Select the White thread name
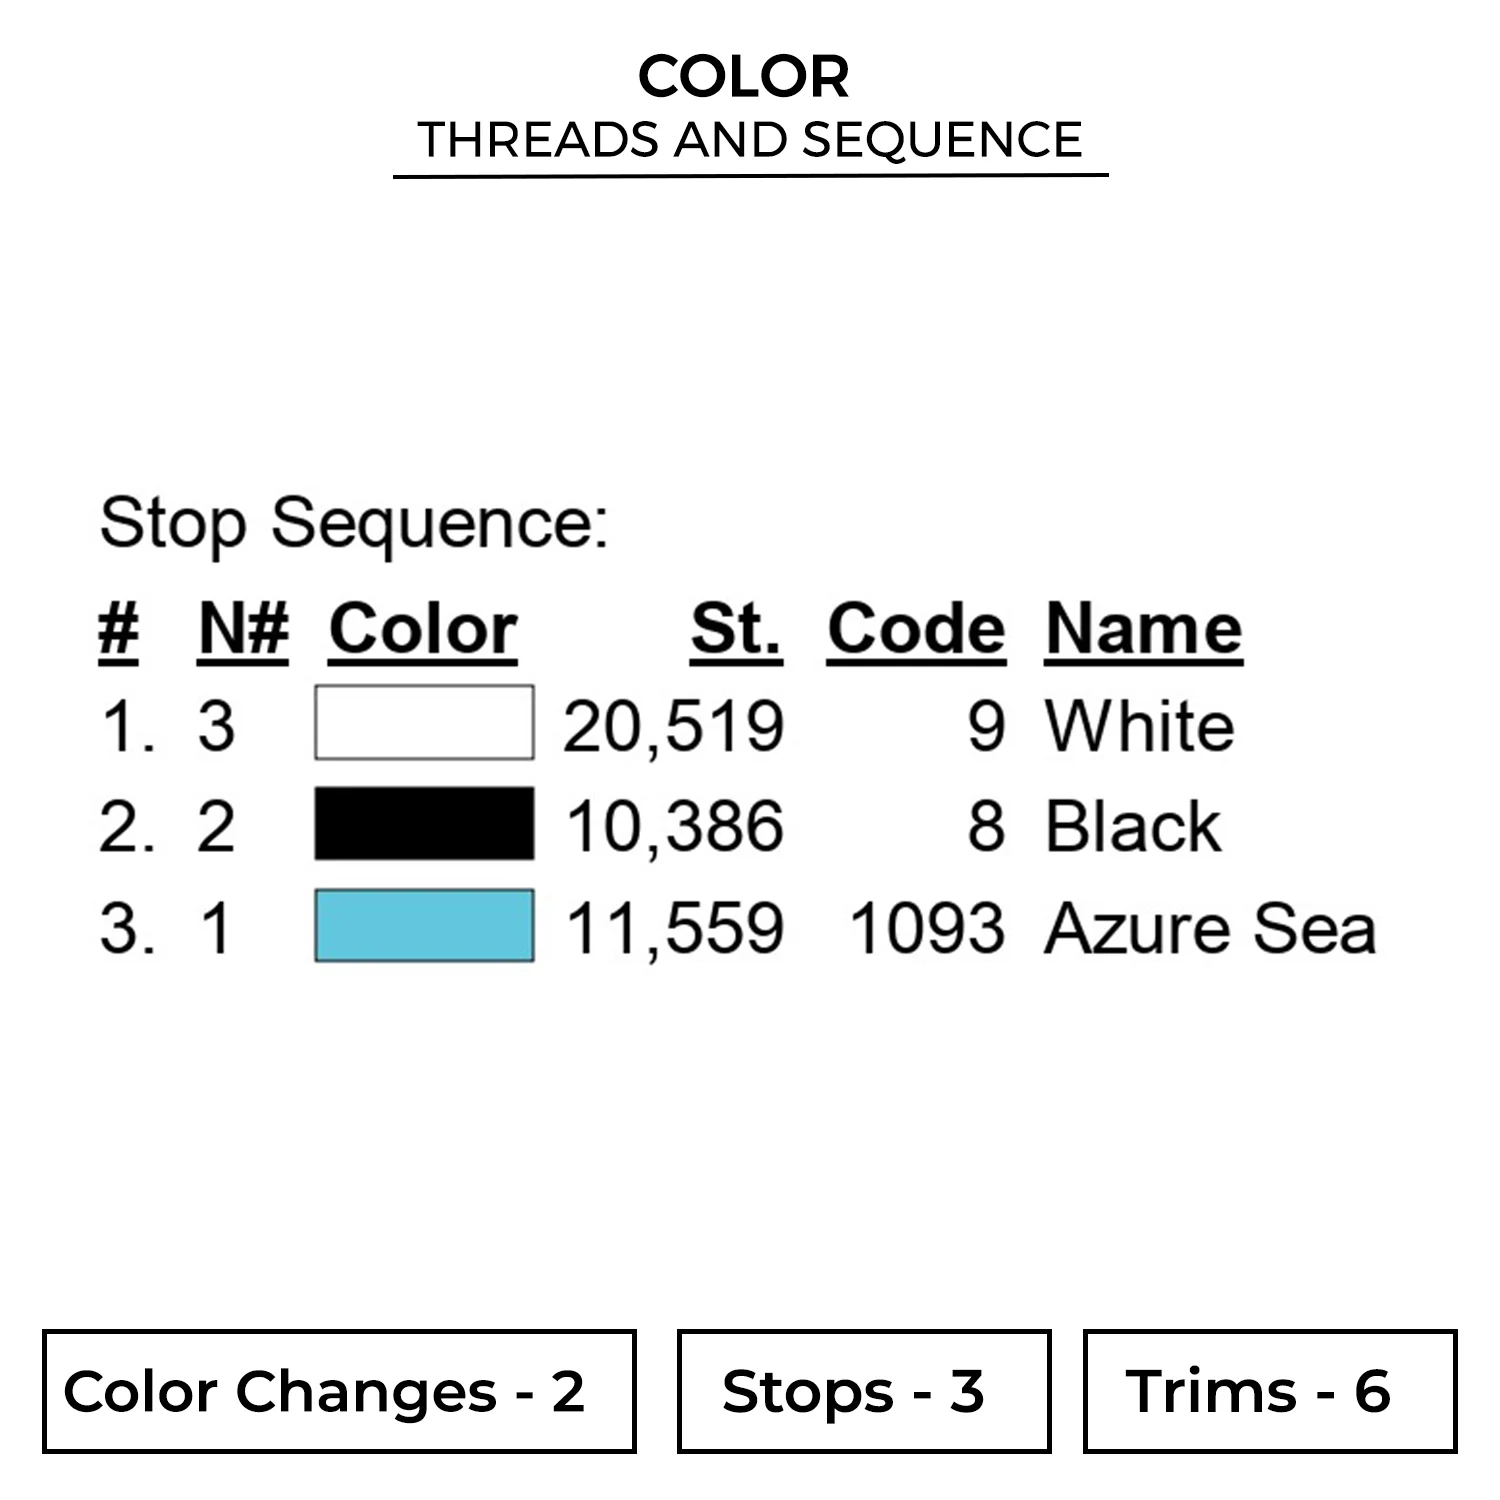 click(x=1140, y=726)
